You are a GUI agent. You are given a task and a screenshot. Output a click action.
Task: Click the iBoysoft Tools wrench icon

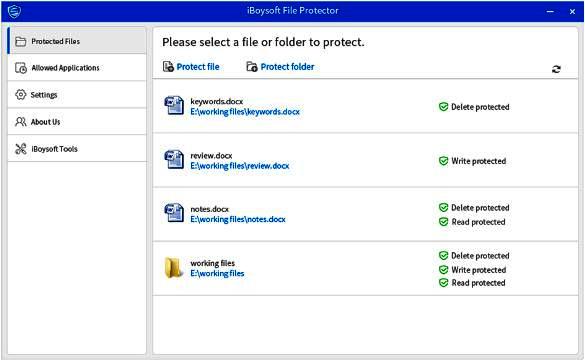click(x=21, y=149)
